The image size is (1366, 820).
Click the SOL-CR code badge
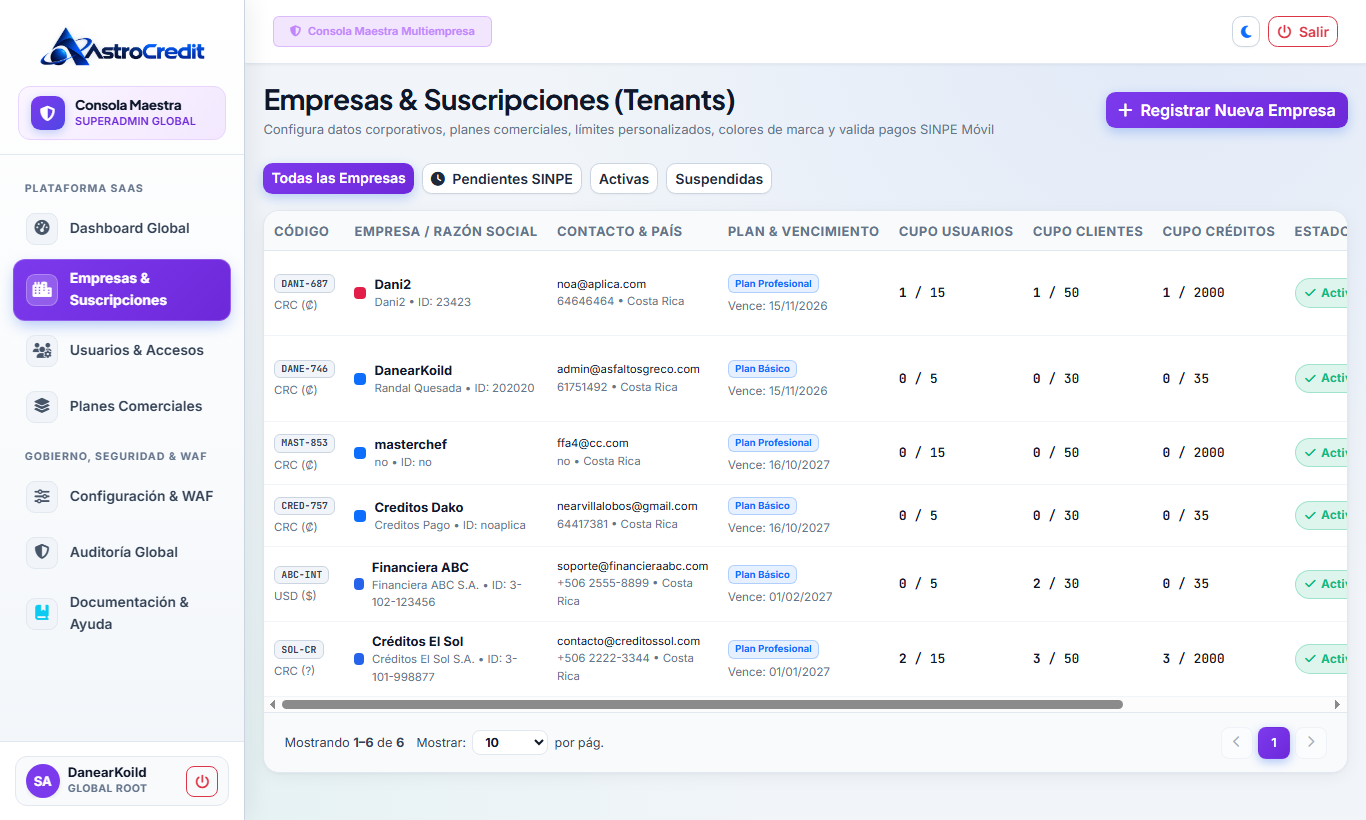(x=299, y=650)
